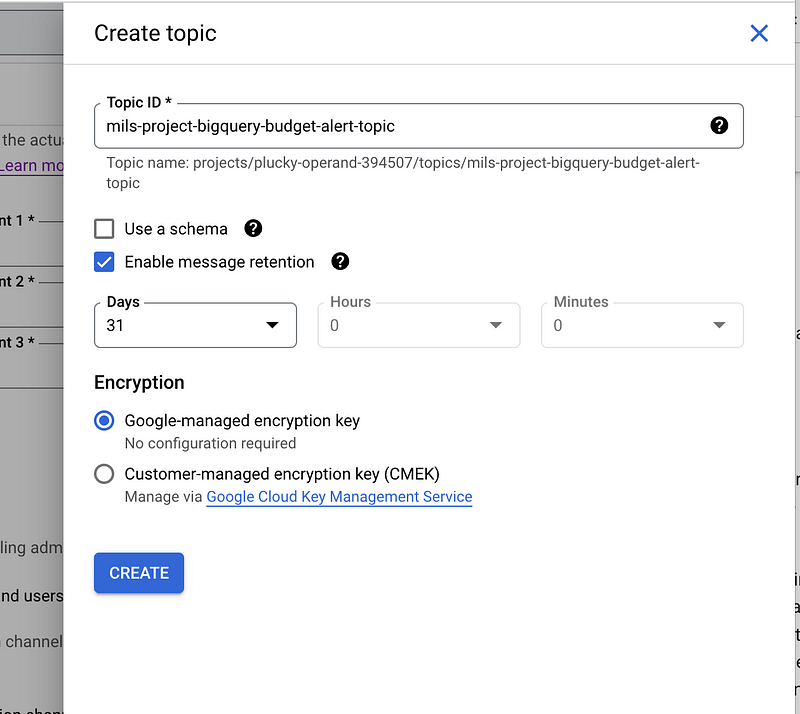This screenshot has width=800, height=714.
Task: Follow the Learn more link behind panel
Action: click(32, 166)
